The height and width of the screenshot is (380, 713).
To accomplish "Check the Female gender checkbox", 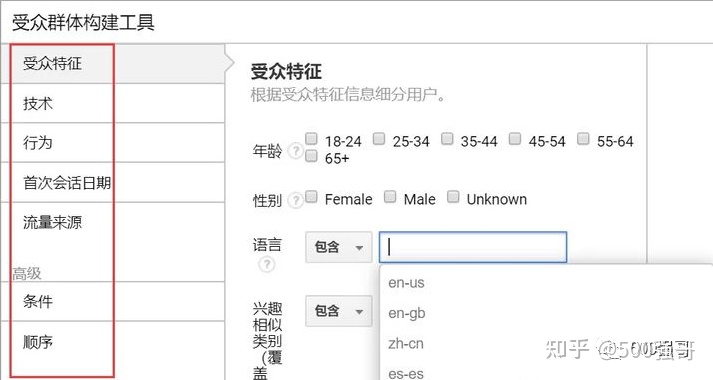I will (311, 196).
